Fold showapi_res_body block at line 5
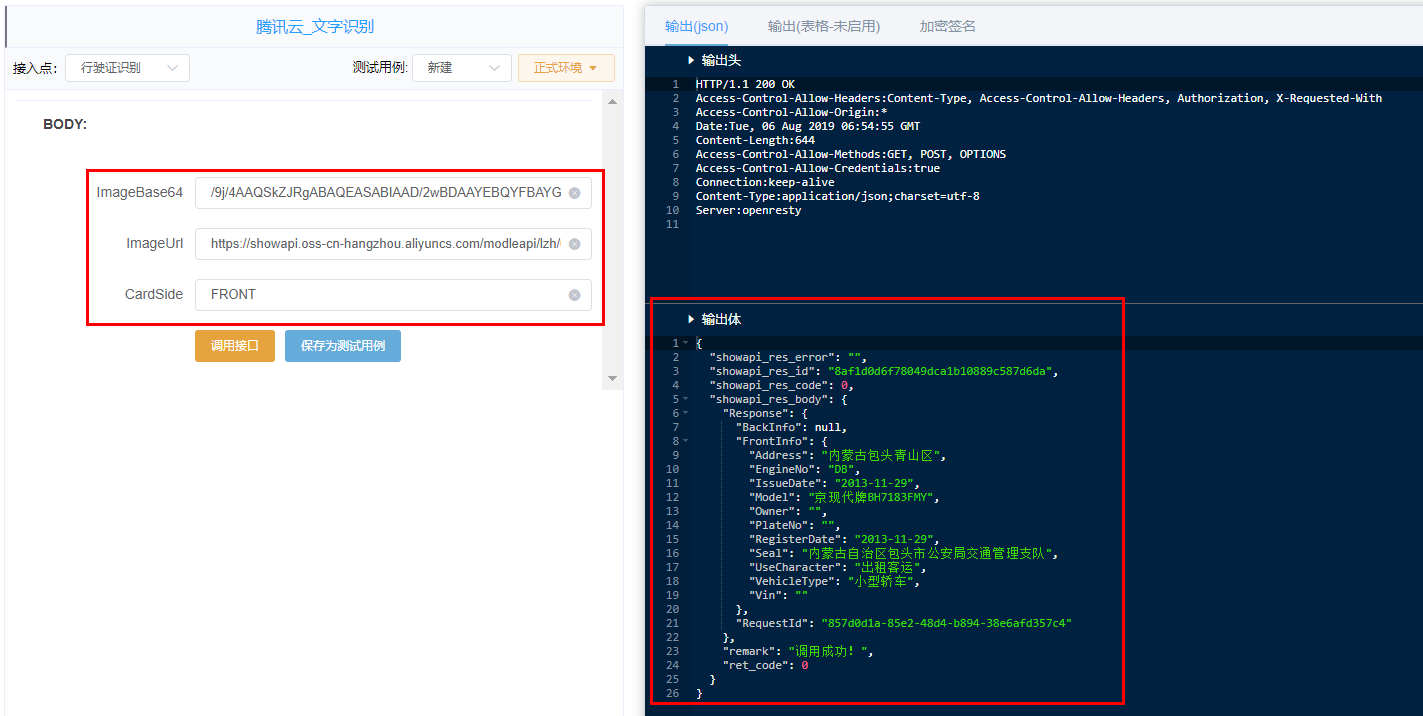This screenshot has width=1423, height=716. 685,399
